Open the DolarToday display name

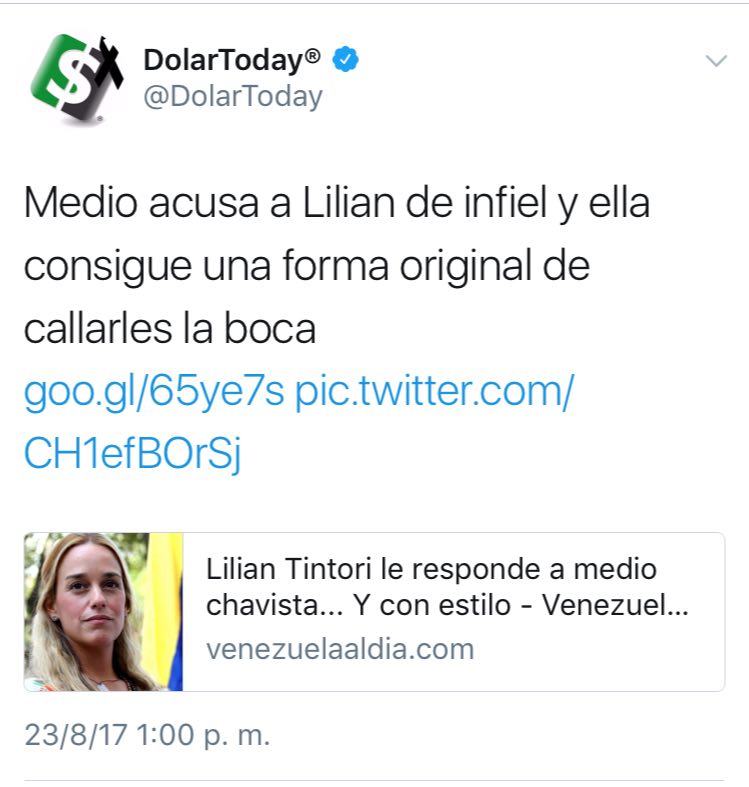tap(232, 60)
